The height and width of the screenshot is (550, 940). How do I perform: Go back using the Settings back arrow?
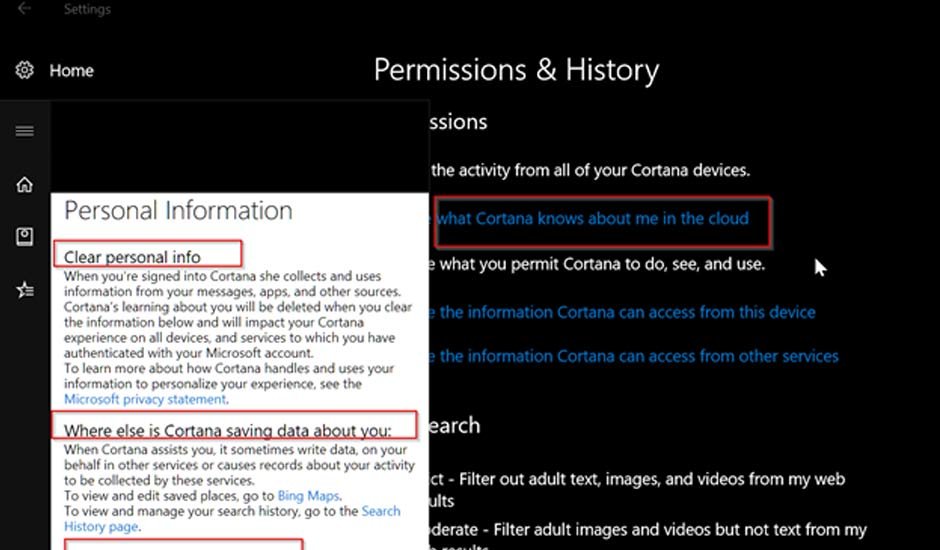tap(24, 8)
